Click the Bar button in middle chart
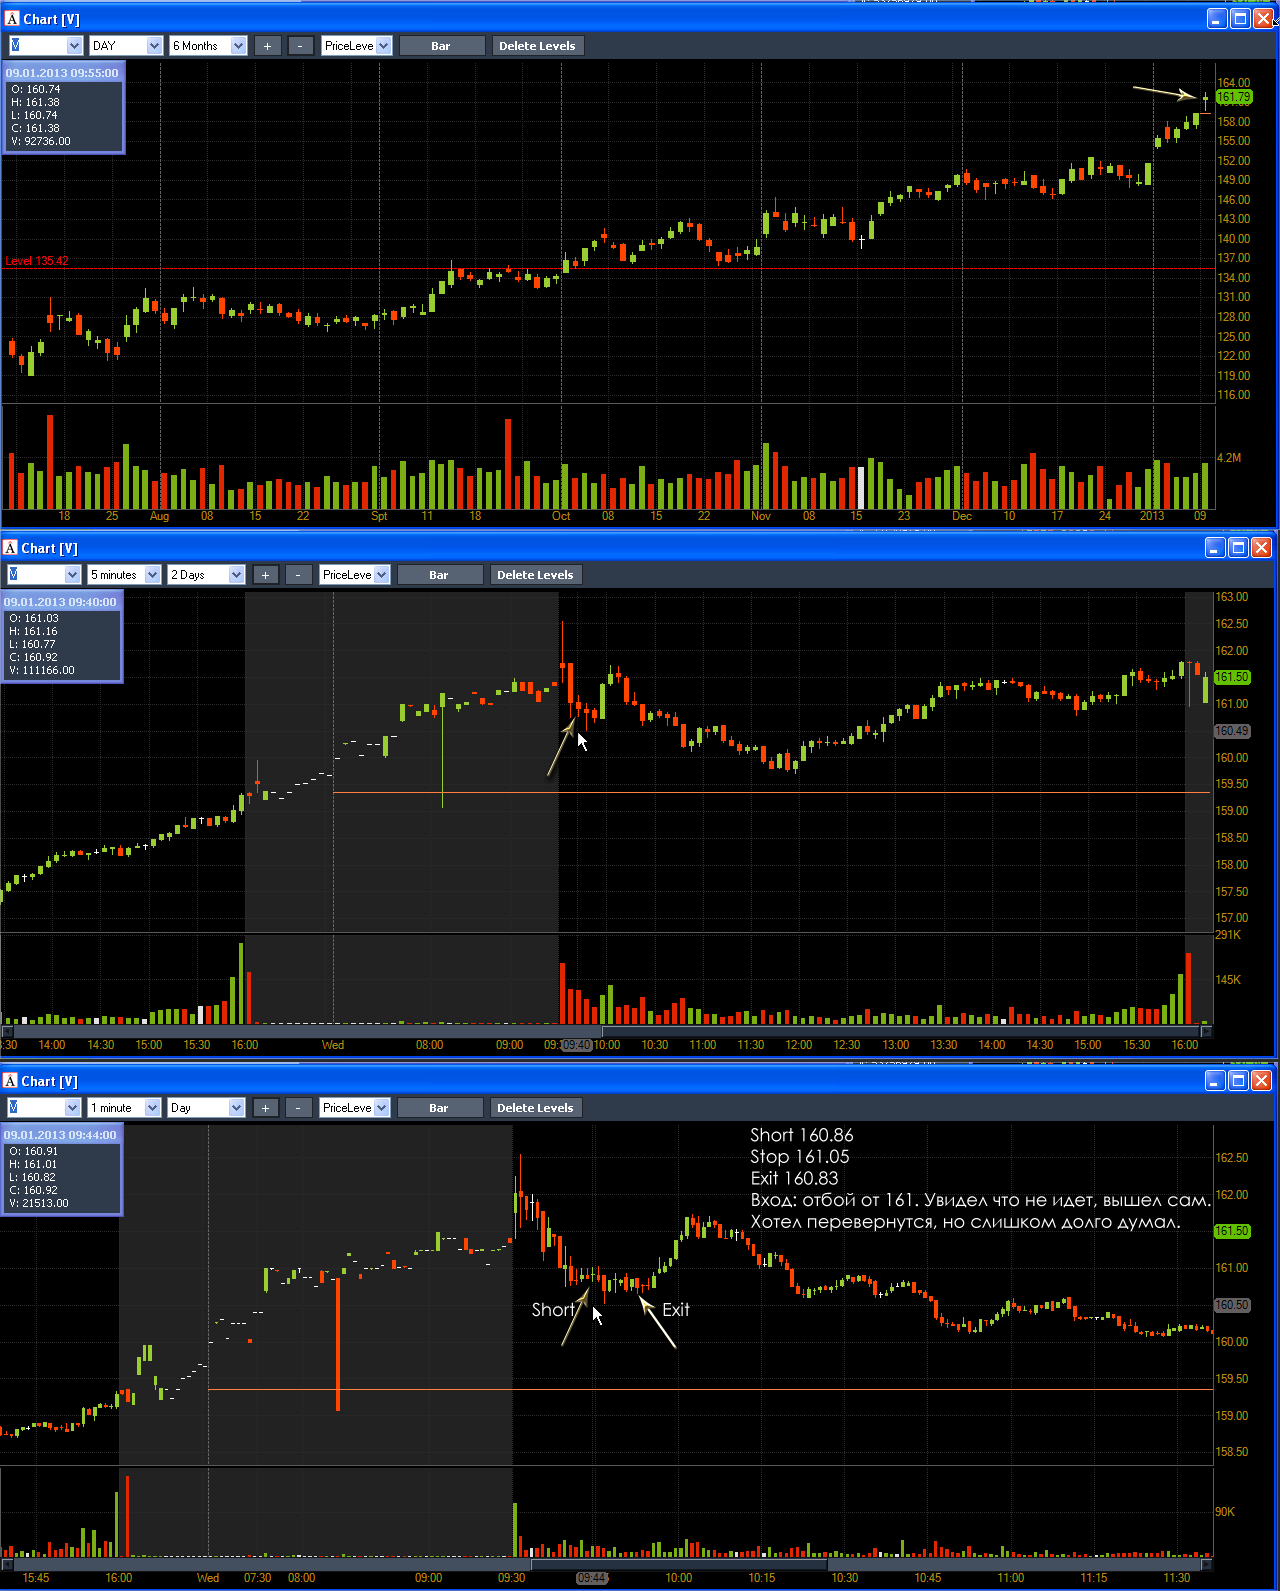Image resolution: width=1280 pixels, height=1591 pixels. coord(439,575)
